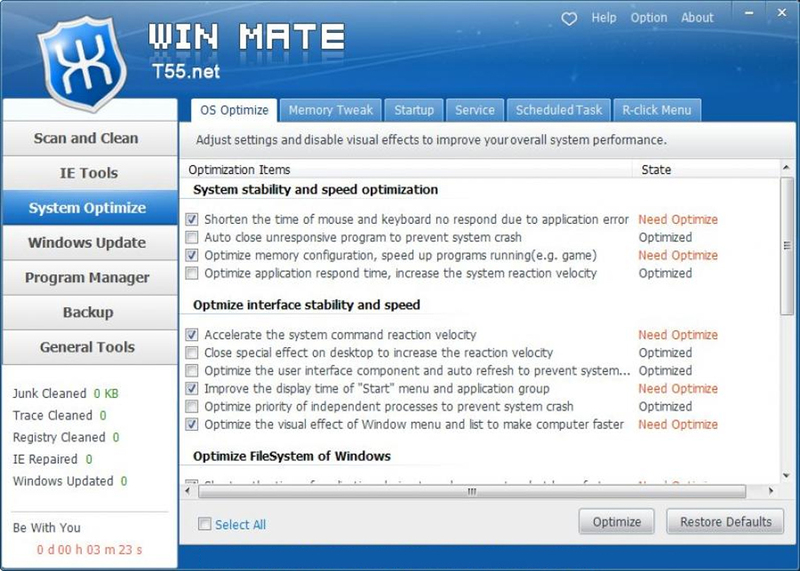Click the heart icon beside Help
Viewport: 800px width, 571px height.
pyautogui.click(x=569, y=18)
